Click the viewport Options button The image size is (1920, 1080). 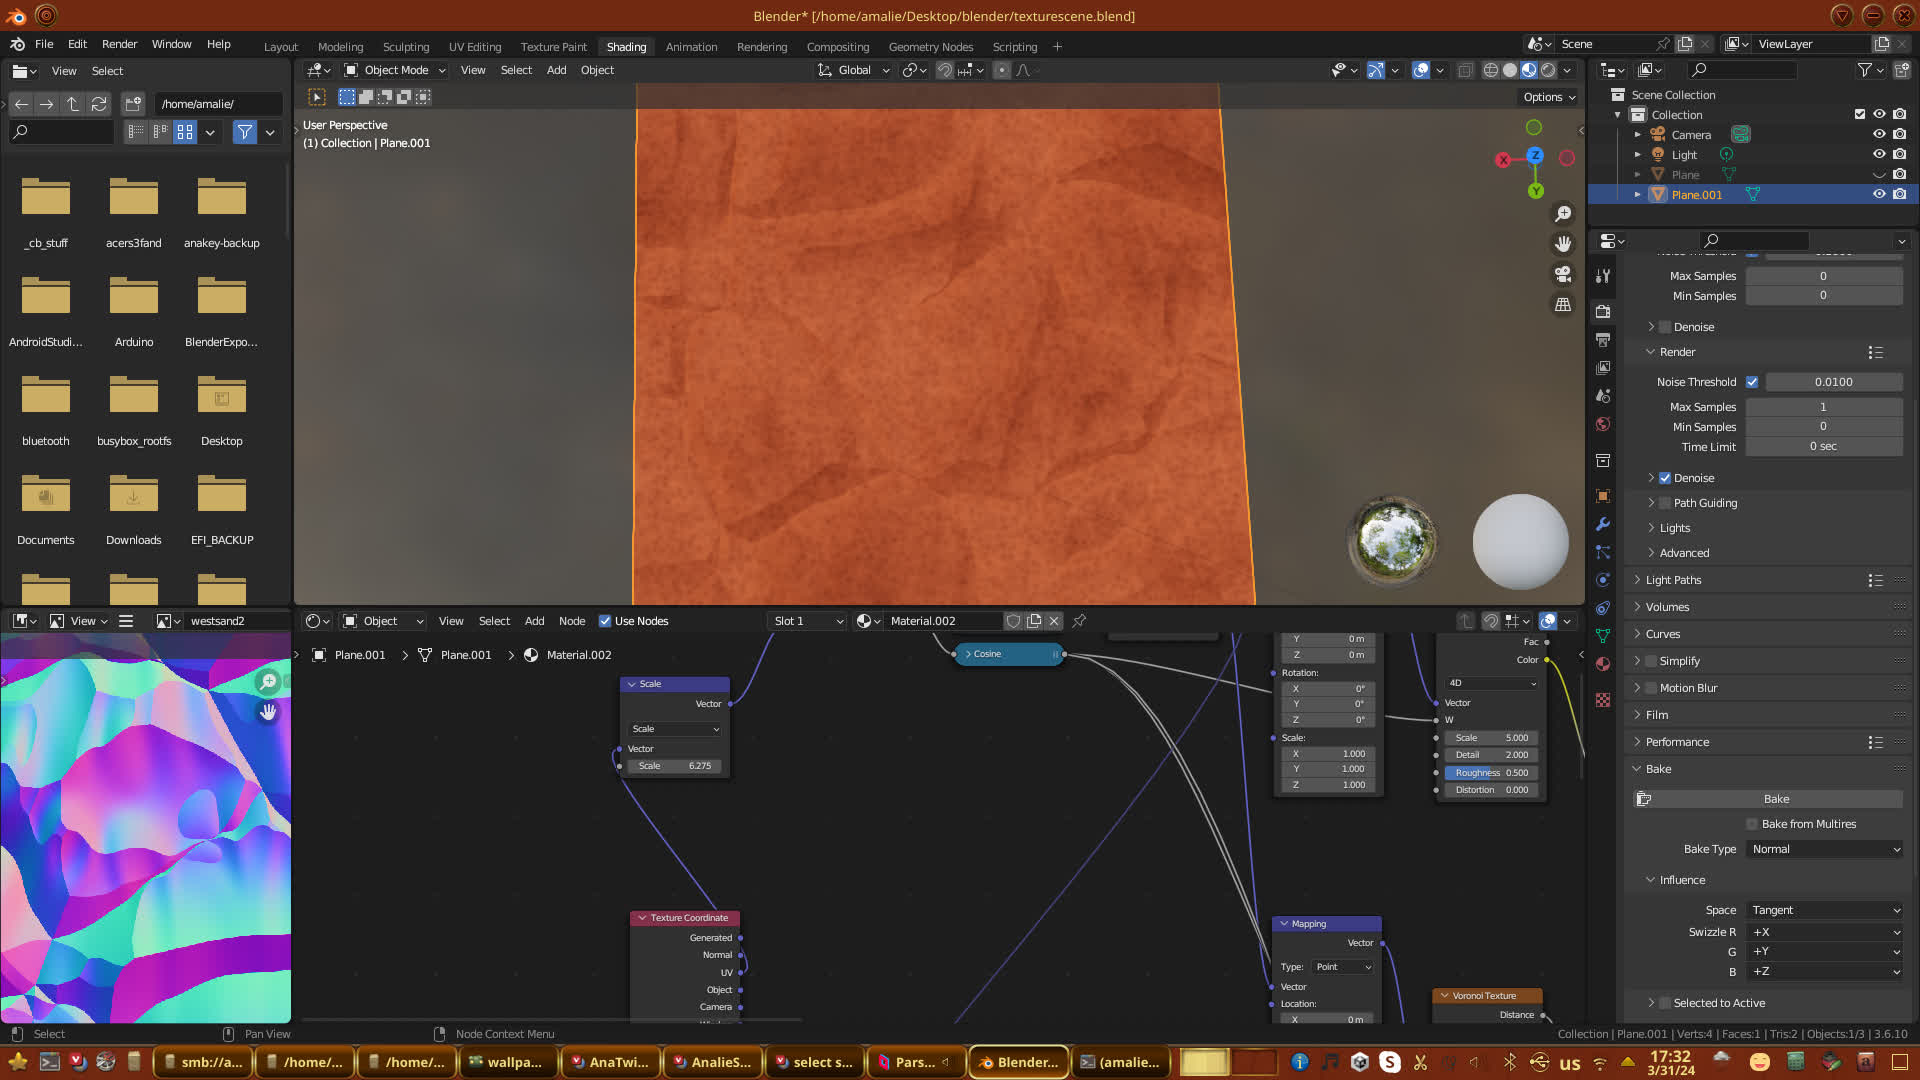pos(1549,97)
